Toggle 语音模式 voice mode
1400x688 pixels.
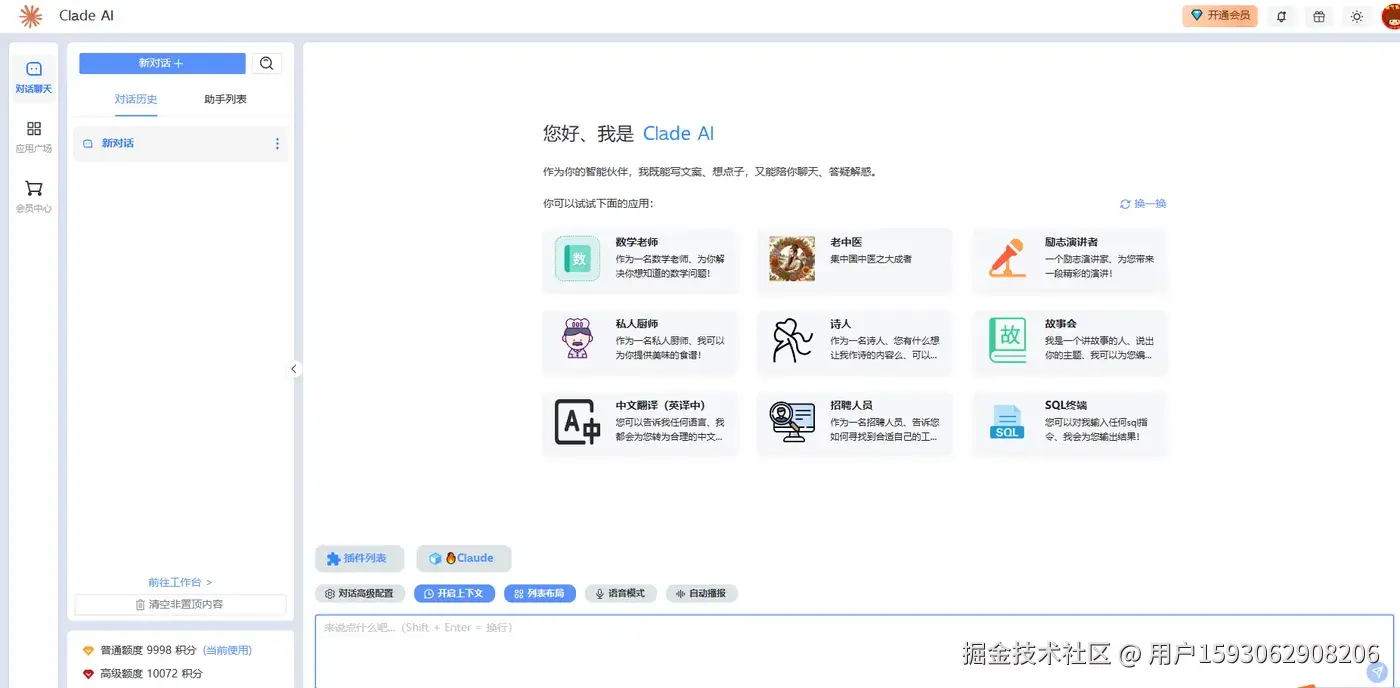(x=621, y=593)
